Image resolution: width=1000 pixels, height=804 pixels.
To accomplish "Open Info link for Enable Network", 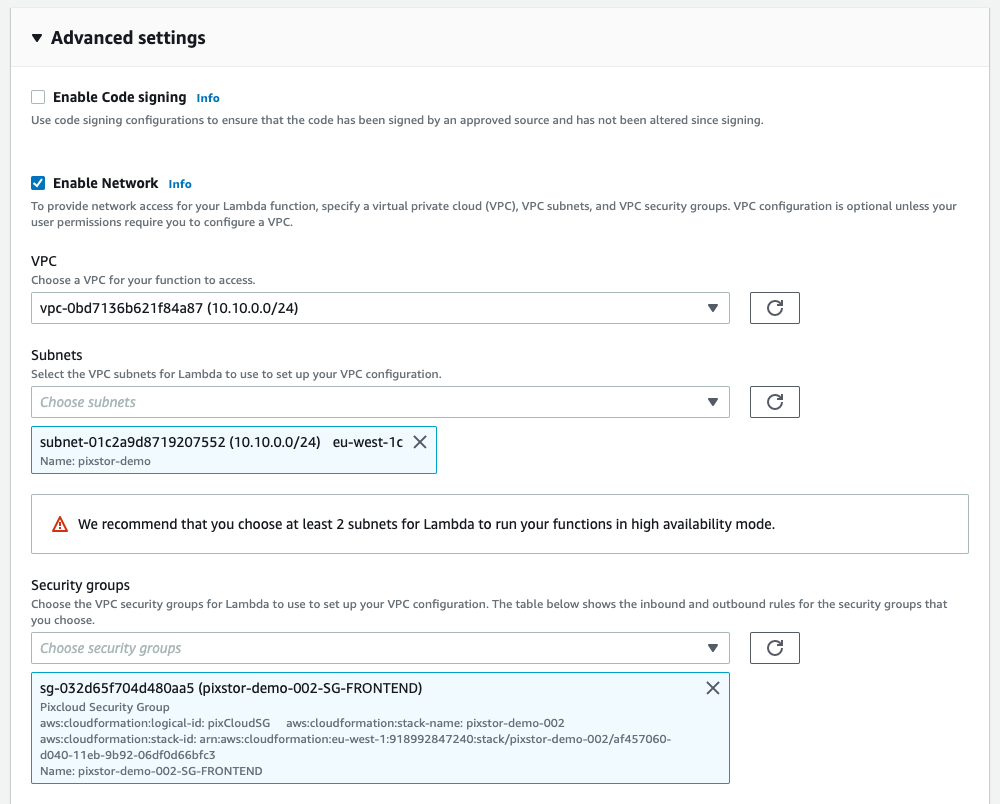I will (180, 183).
